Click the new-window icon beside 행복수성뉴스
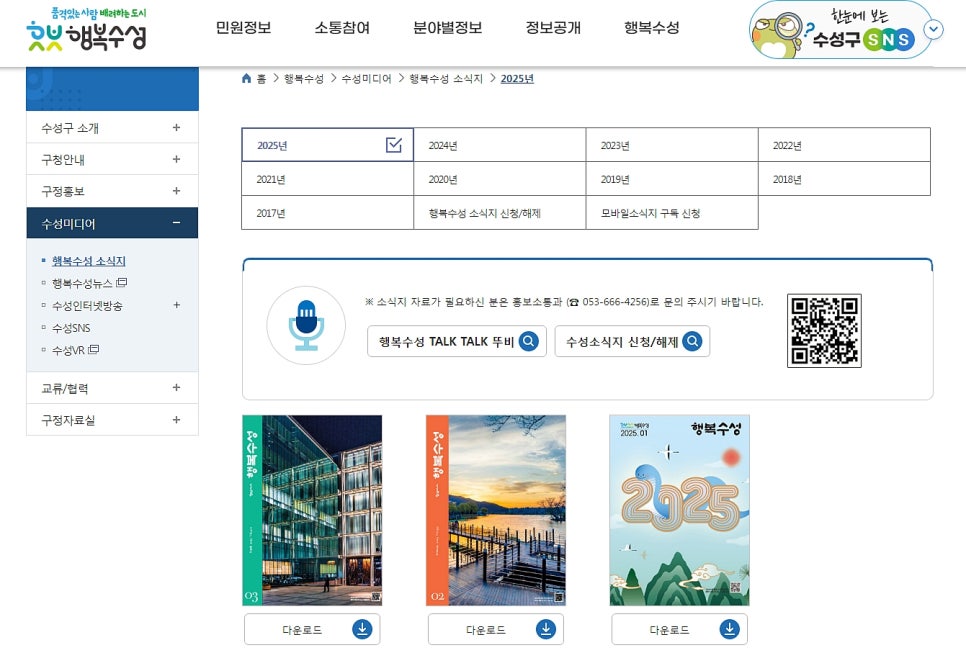The height and width of the screenshot is (653, 966). pyautogui.click(x=121, y=283)
